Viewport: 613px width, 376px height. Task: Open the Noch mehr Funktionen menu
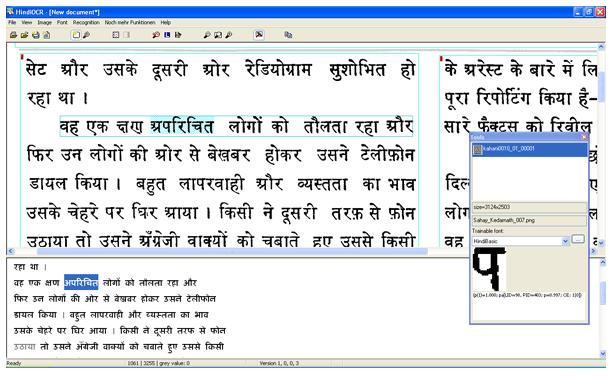pos(130,23)
